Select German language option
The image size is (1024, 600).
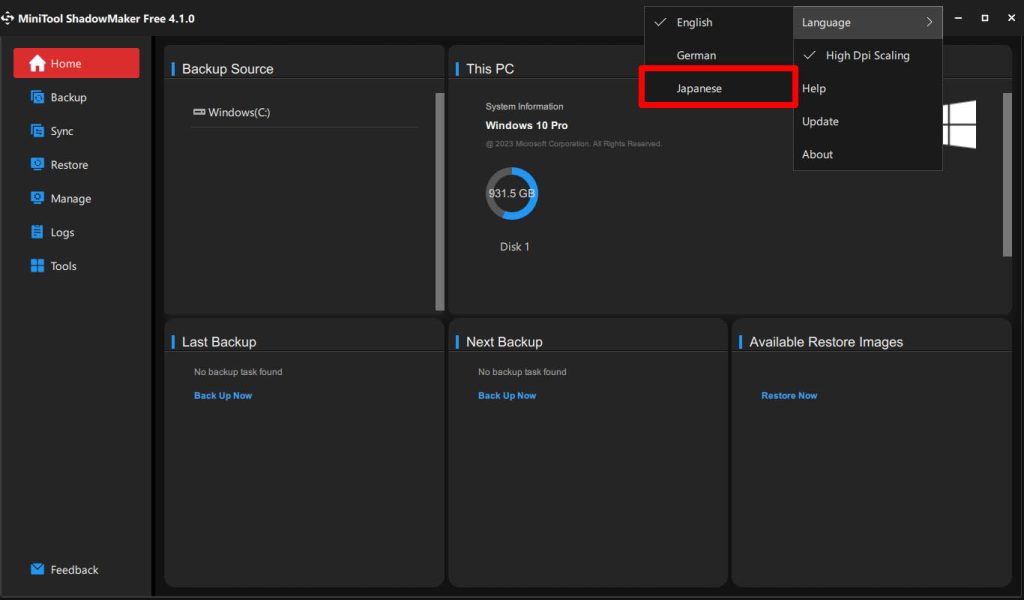(x=718, y=55)
